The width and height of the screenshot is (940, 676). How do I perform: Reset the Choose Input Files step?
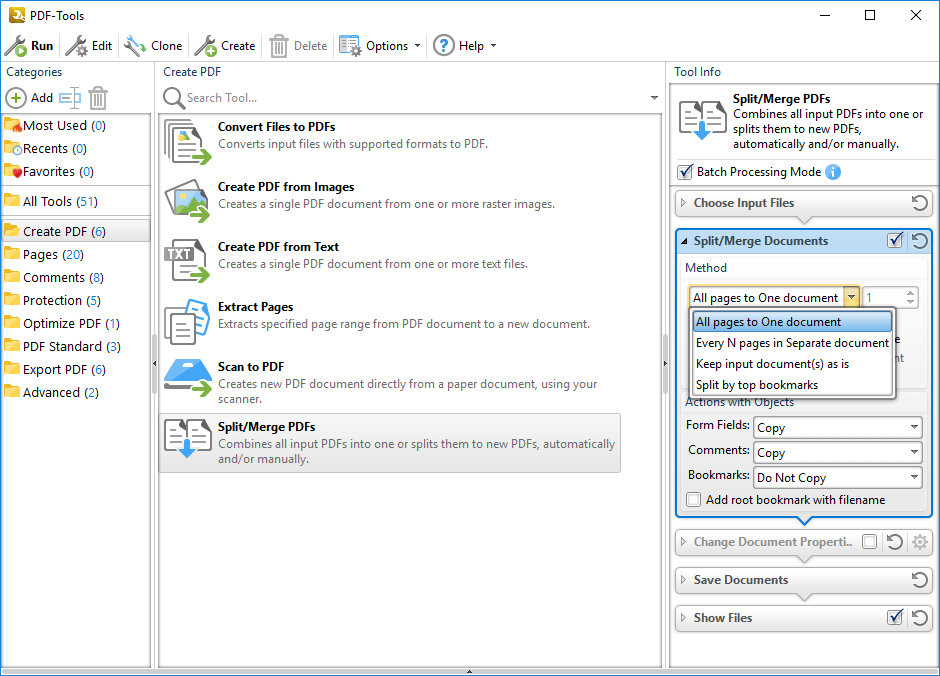tap(919, 203)
